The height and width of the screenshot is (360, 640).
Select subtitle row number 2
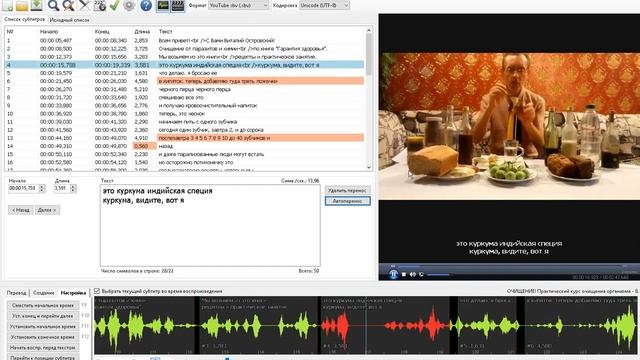coord(184,49)
